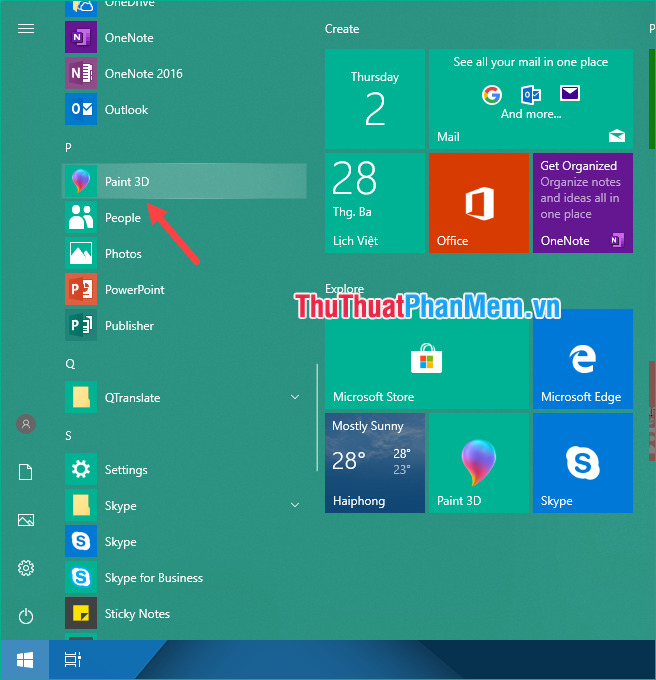Viewport: 656px width, 680px height.
Task: Open Skype for Business icon
Action: coord(81,577)
